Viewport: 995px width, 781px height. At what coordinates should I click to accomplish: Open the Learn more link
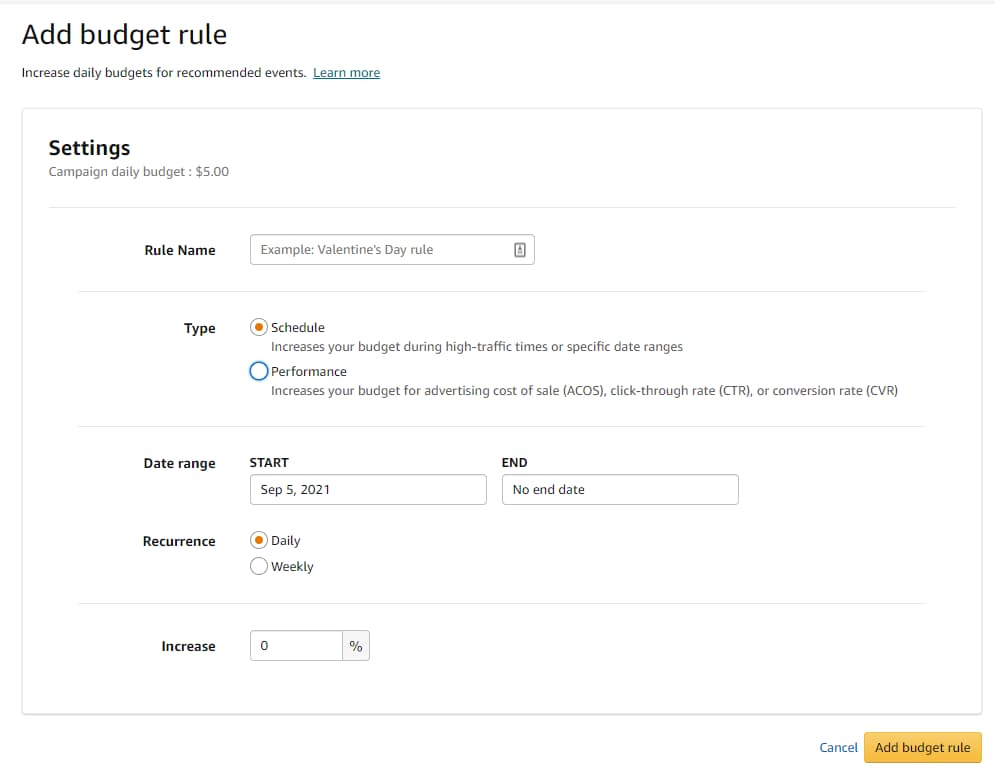(346, 73)
